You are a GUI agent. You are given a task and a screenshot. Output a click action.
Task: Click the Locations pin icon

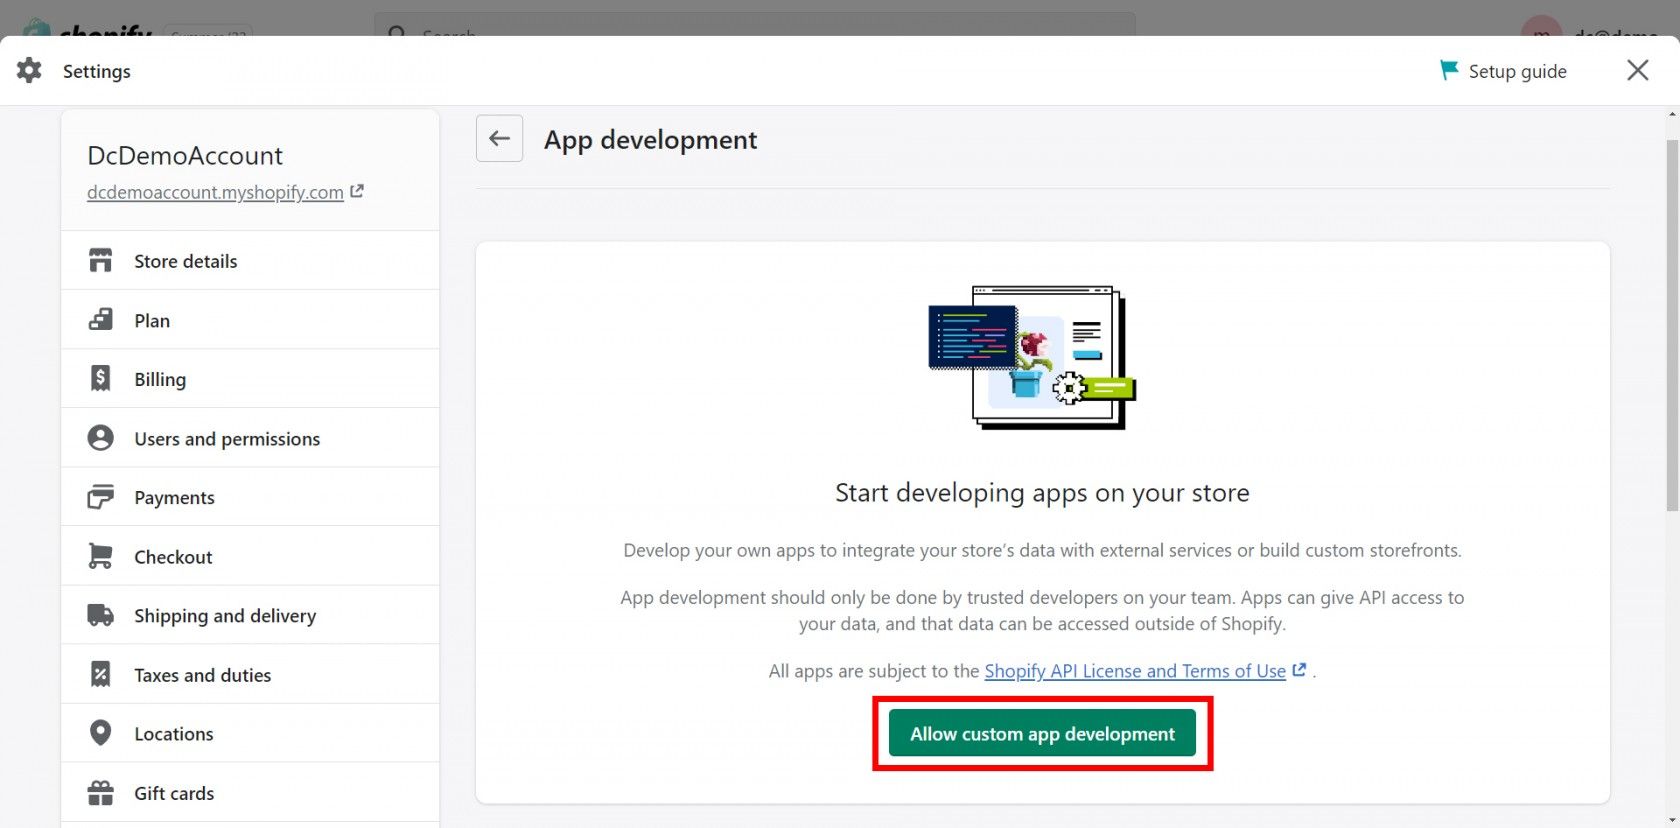pyautogui.click(x=100, y=733)
